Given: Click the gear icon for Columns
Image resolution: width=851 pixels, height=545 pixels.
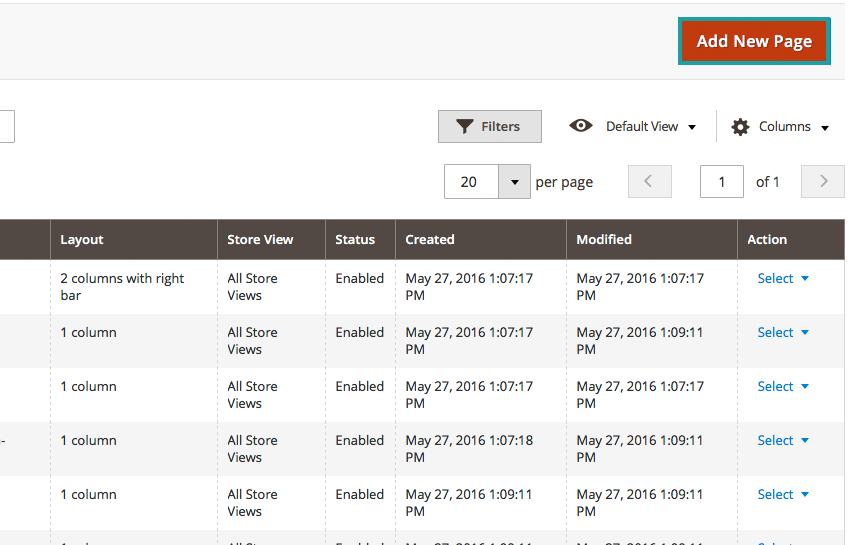Looking at the screenshot, I should coord(740,127).
